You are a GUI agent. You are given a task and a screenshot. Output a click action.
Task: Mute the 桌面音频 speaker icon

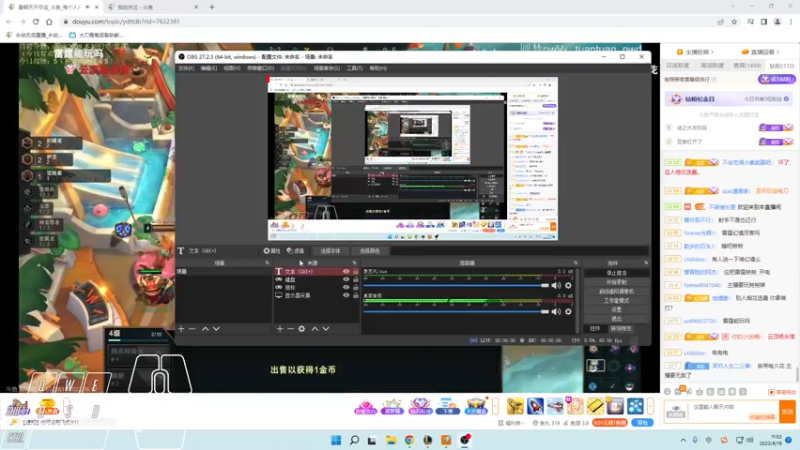pos(556,311)
